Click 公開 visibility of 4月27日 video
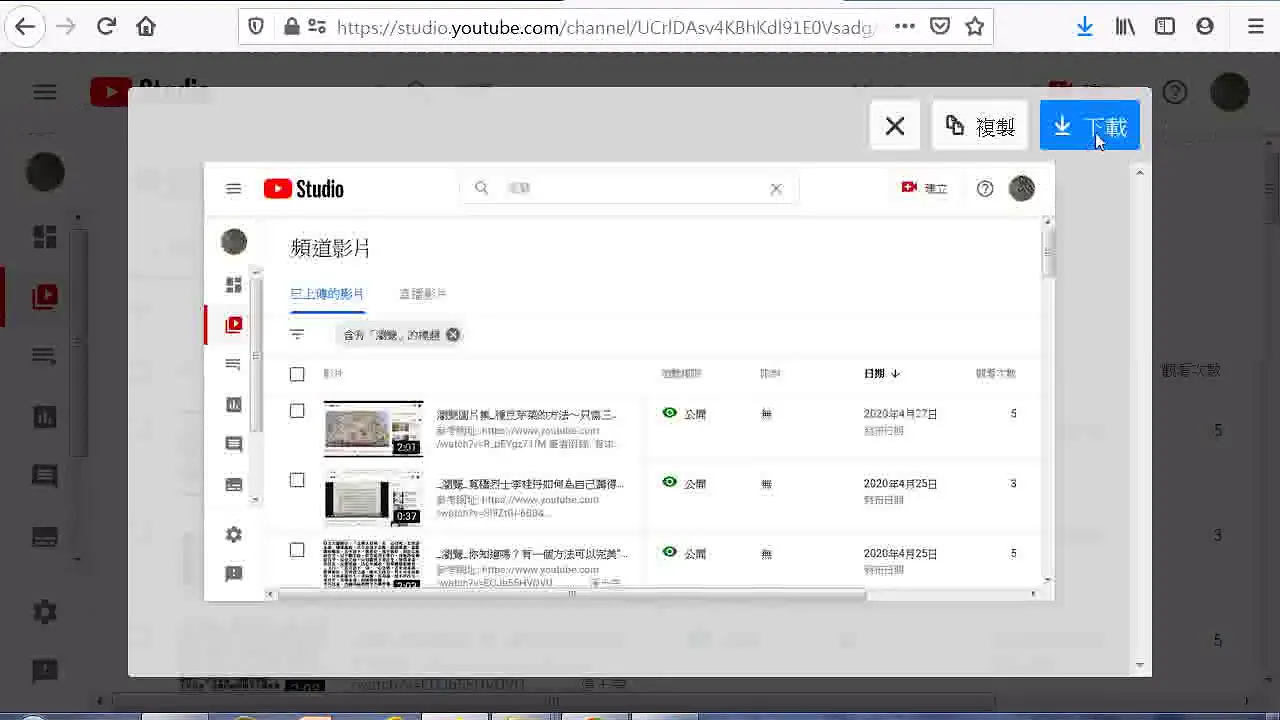This screenshot has height=720, width=1280. 684,413
